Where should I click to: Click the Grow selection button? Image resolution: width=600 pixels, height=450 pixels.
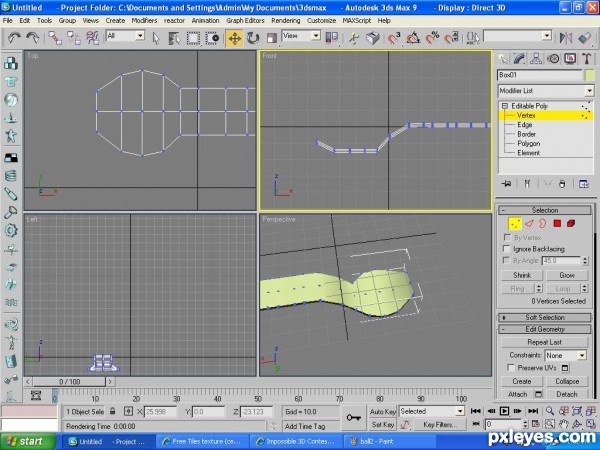[567, 275]
